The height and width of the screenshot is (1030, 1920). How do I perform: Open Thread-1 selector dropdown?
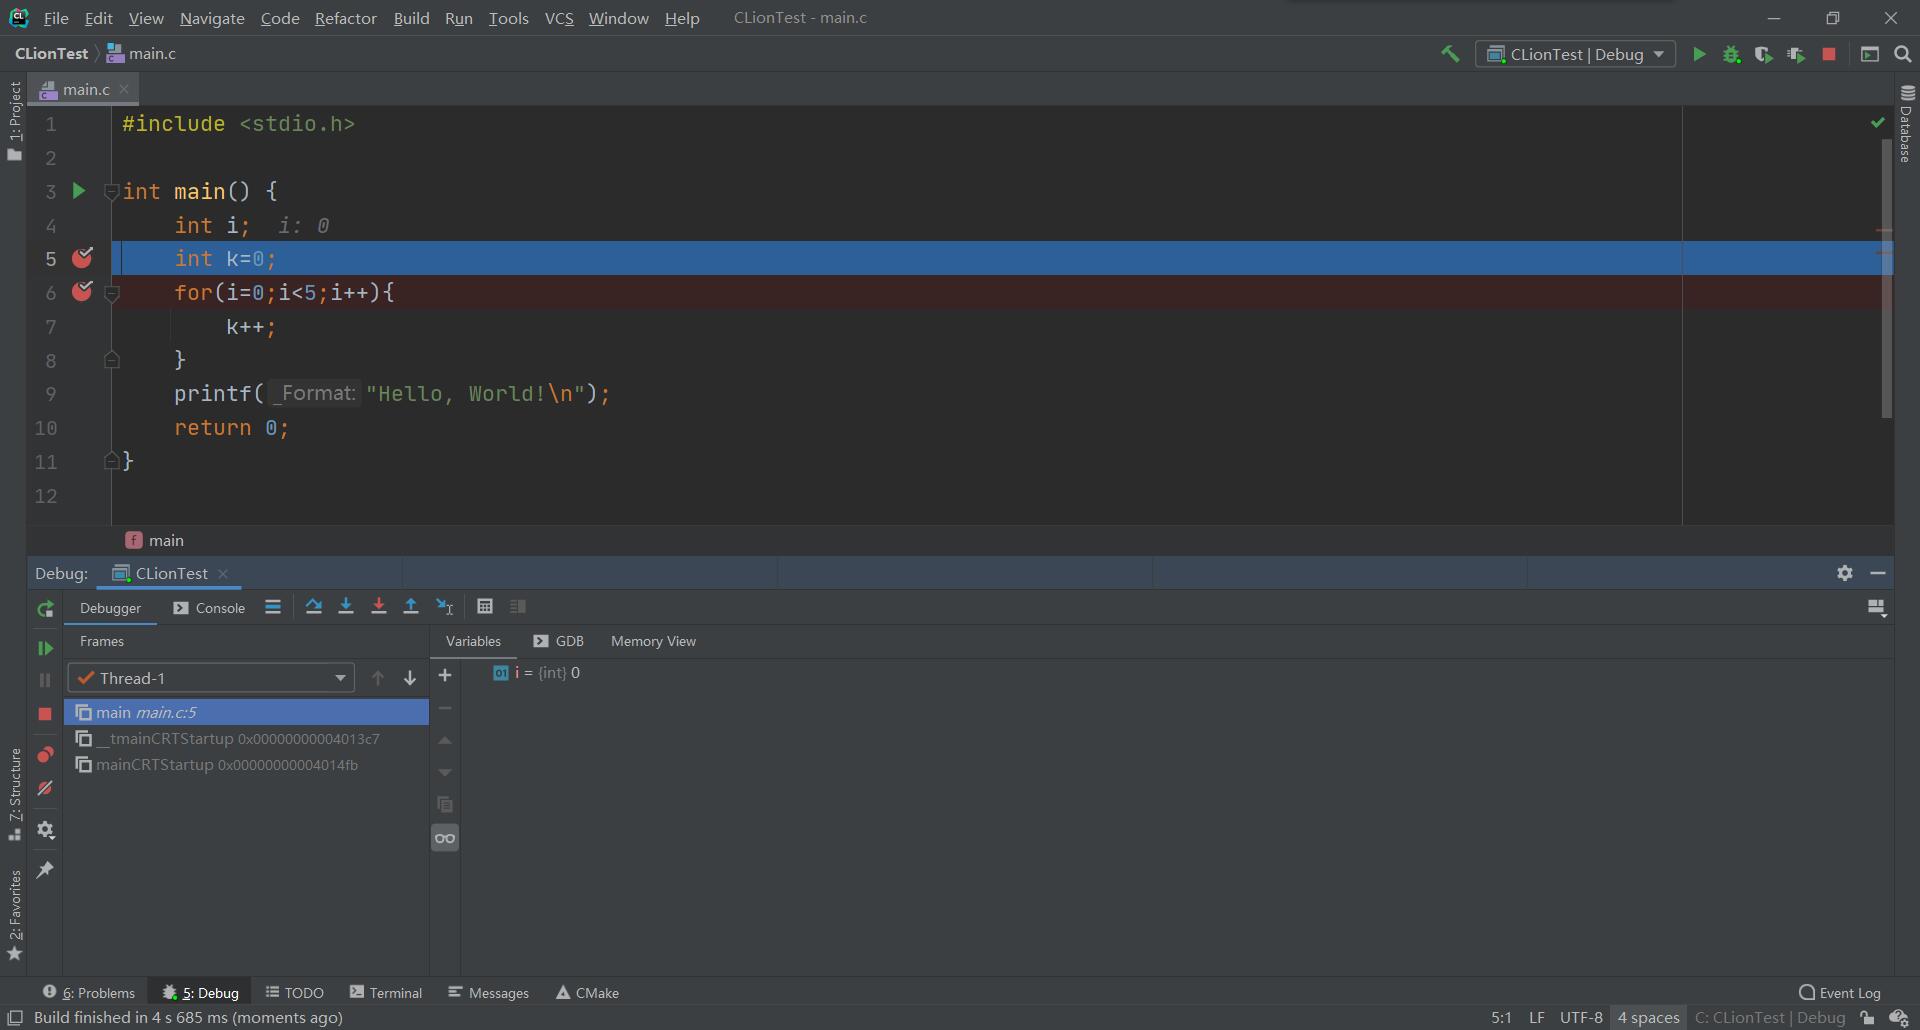point(211,678)
